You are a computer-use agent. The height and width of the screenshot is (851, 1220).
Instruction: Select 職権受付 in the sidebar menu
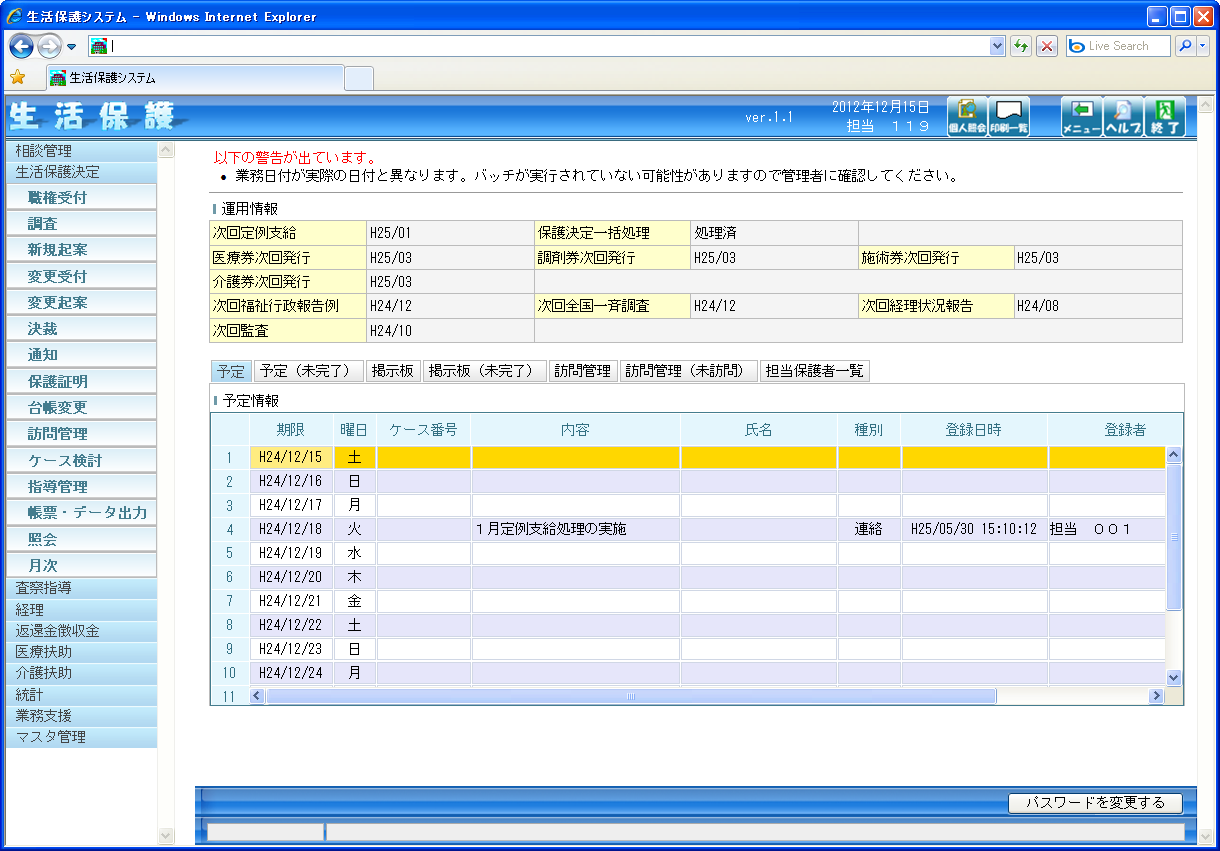(81, 198)
